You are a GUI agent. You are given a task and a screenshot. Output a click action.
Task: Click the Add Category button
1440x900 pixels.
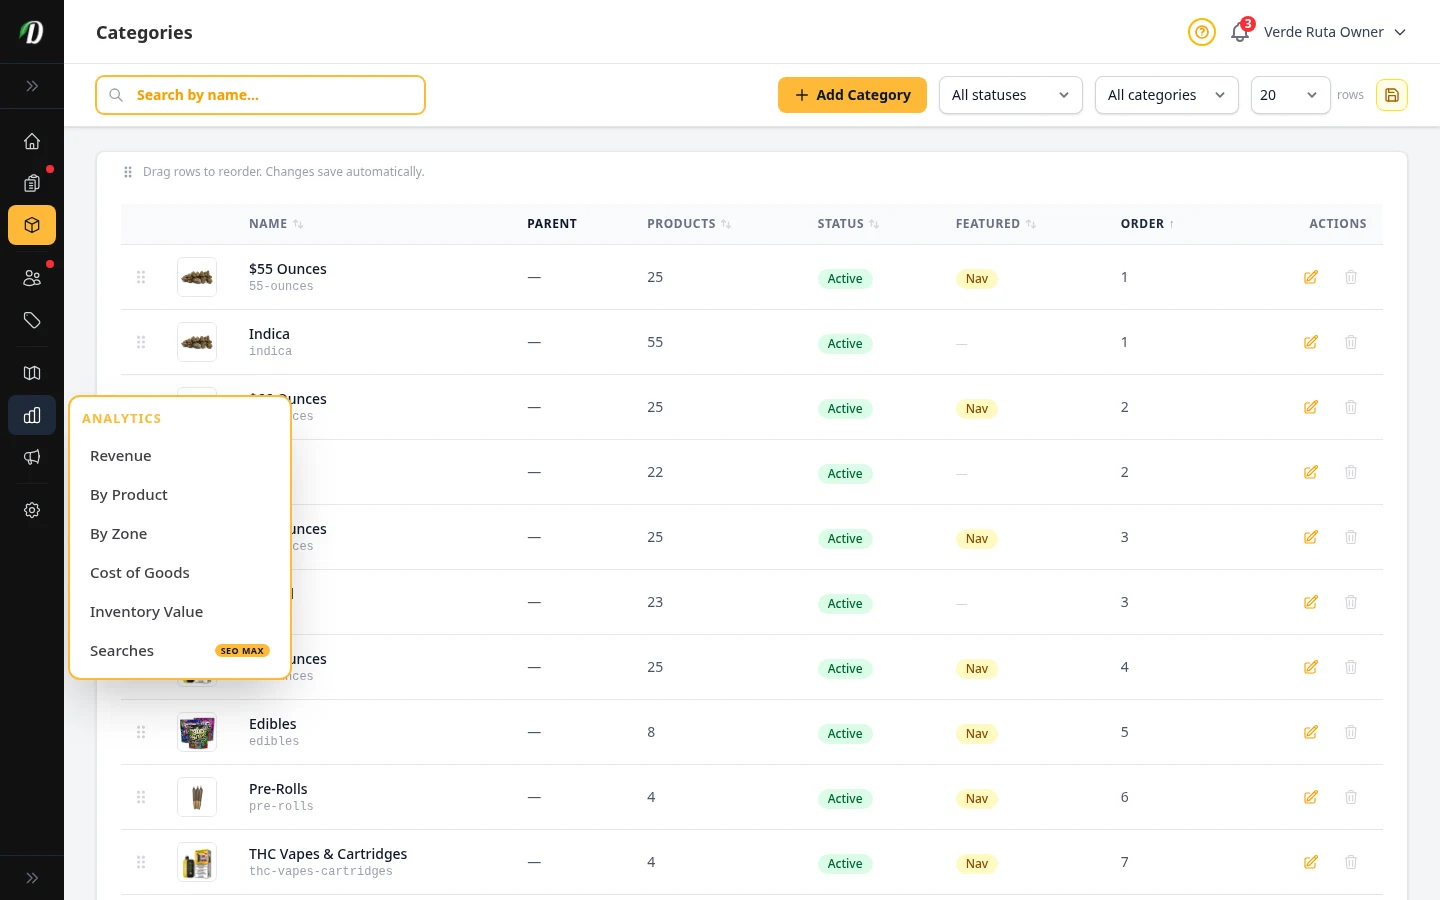pos(852,95)
